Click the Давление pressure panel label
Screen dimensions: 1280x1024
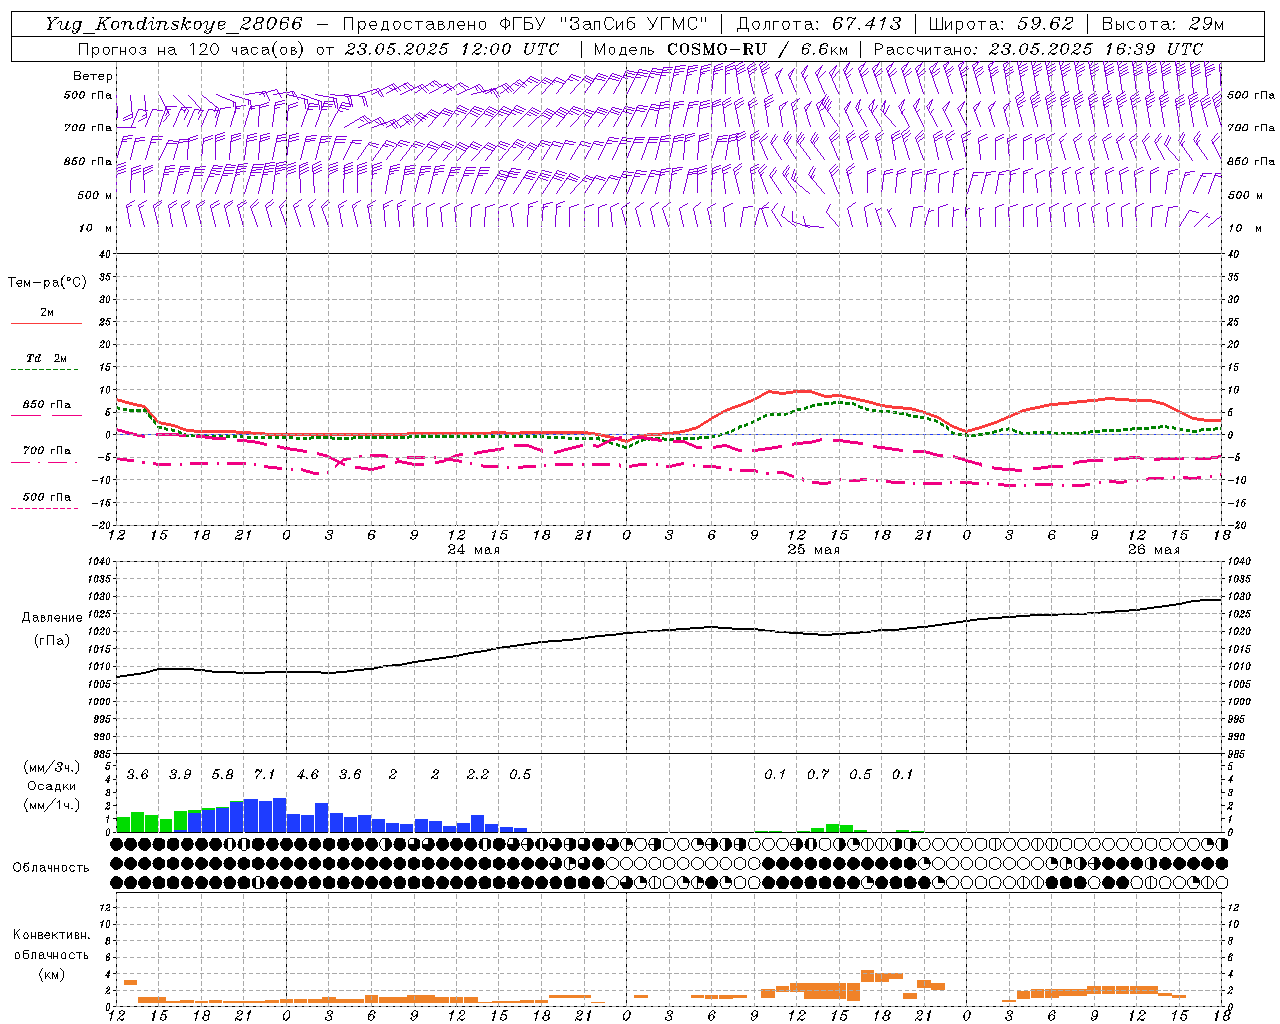coord(52,618)
